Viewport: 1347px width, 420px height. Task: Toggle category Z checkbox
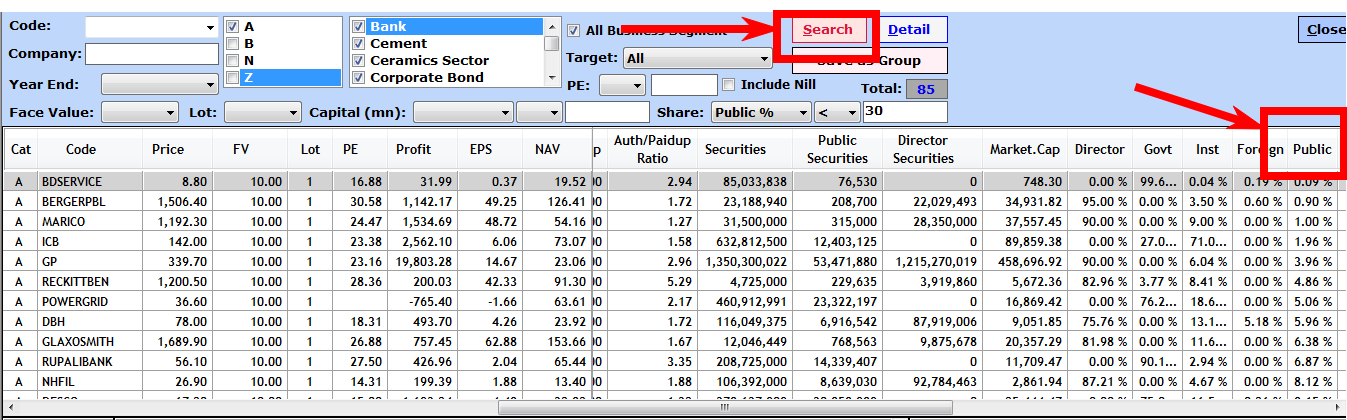pyautogui.click(x=232, y=78)
